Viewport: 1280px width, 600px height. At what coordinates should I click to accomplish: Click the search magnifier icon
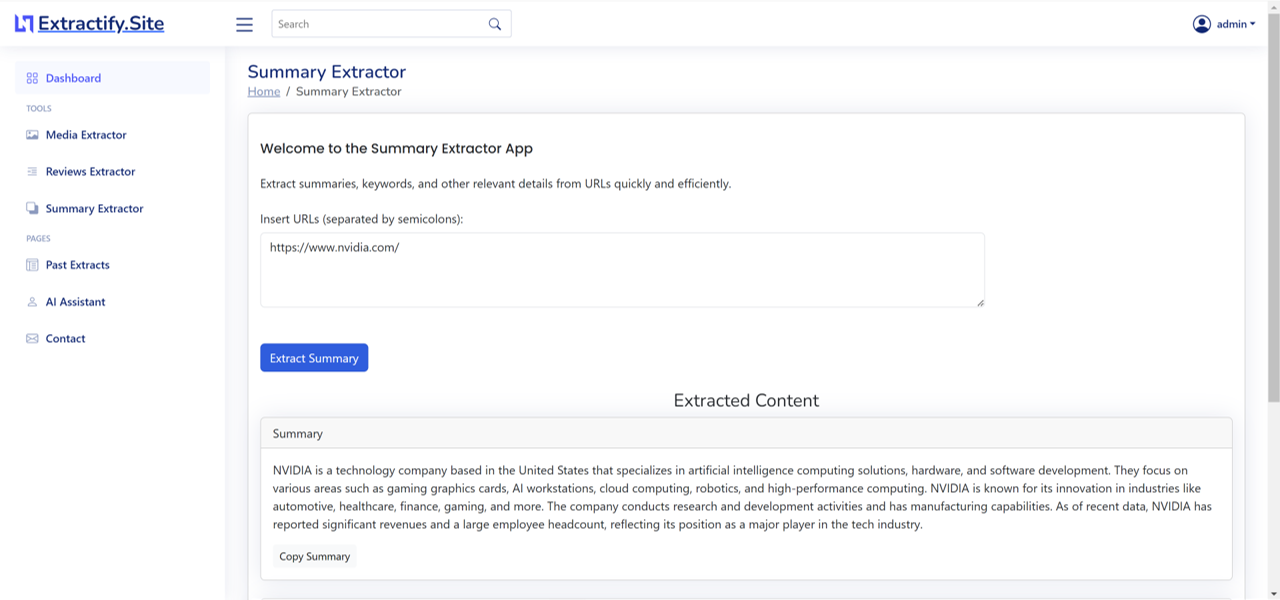[495, 24]
